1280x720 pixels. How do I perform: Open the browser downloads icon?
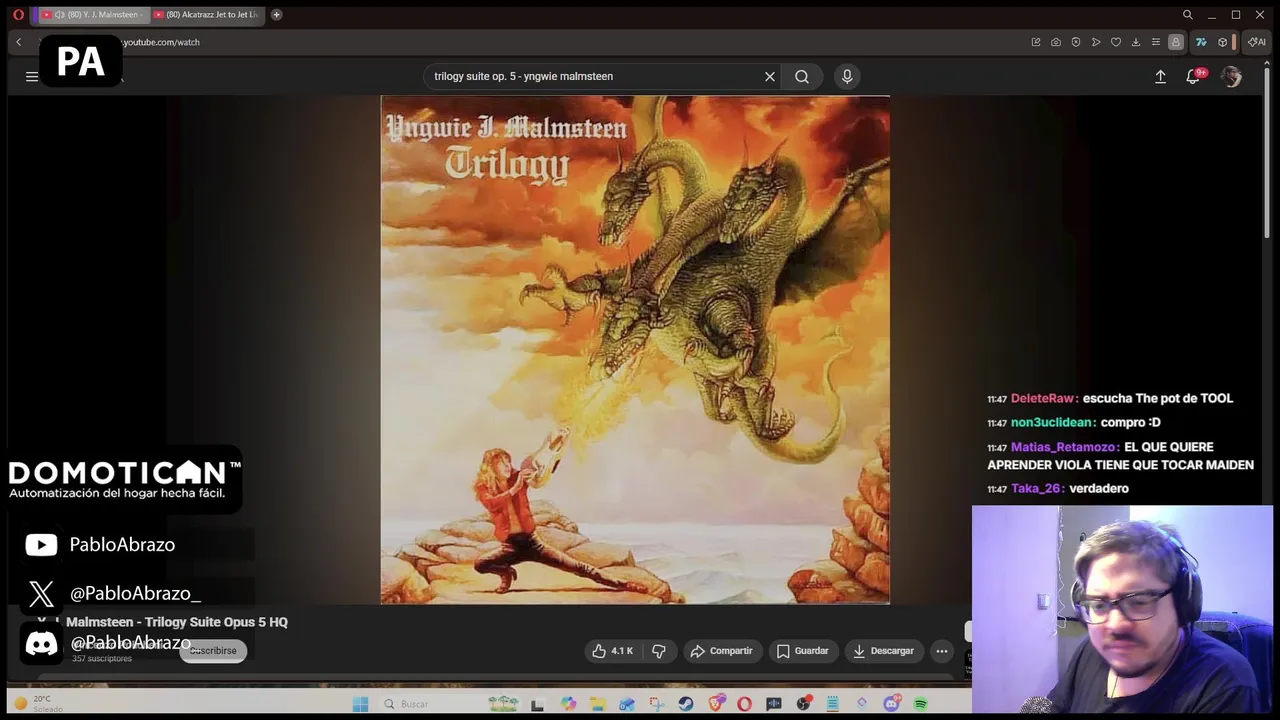pyautogui.click(x=1136, y=42)
